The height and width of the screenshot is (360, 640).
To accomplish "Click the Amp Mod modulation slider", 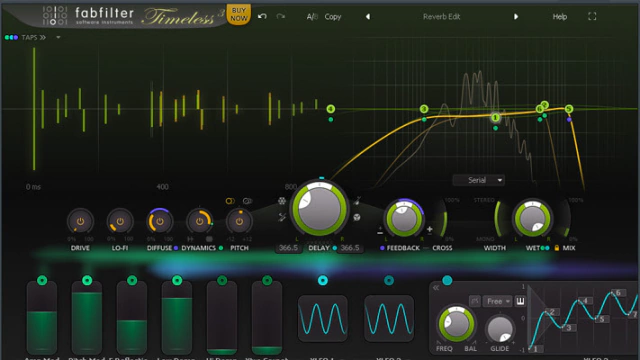I will coord(42,318).
